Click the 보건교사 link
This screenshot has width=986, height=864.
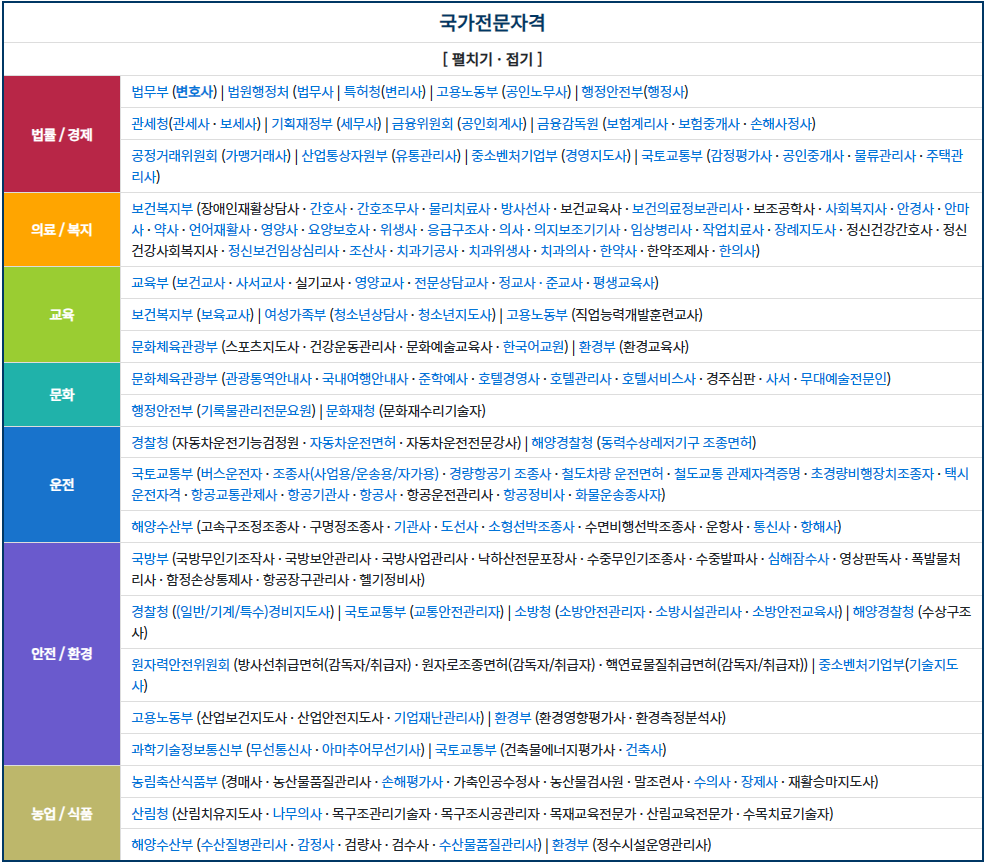click(x=201, y=284)
